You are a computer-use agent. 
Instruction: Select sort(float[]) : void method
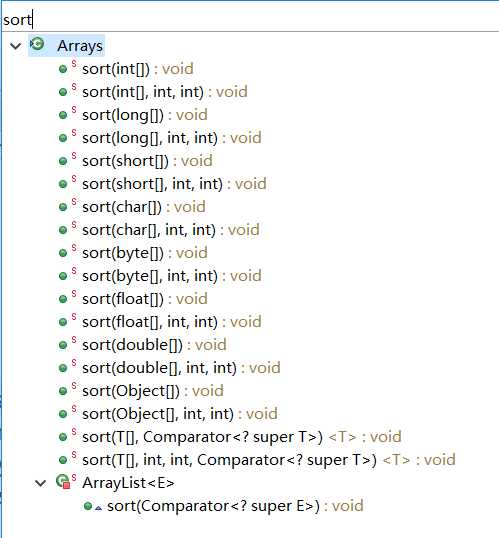[145, 299]
